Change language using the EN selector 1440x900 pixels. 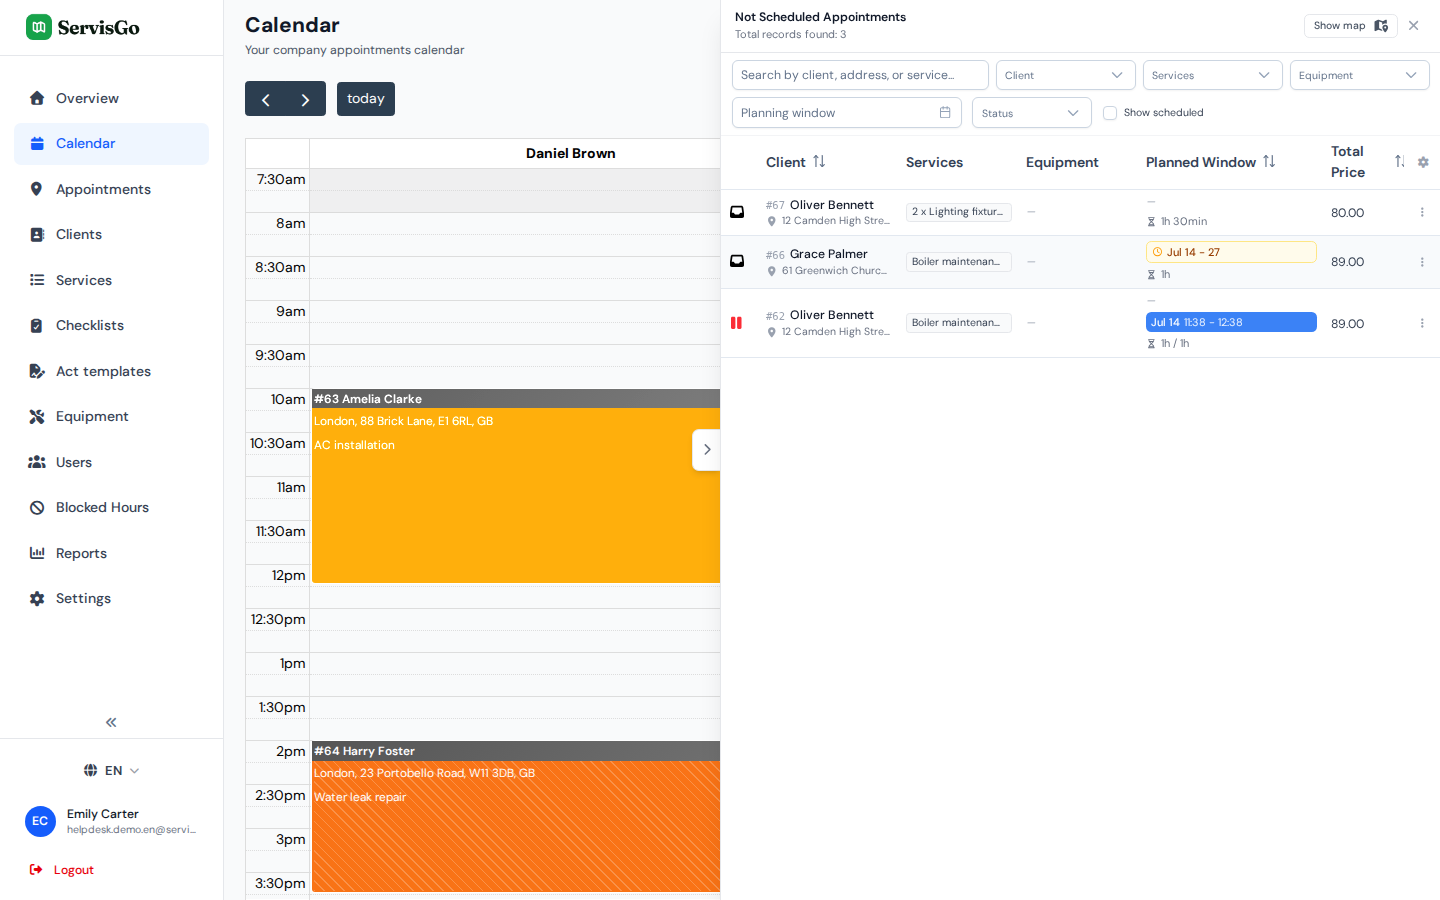click(111, 770)
